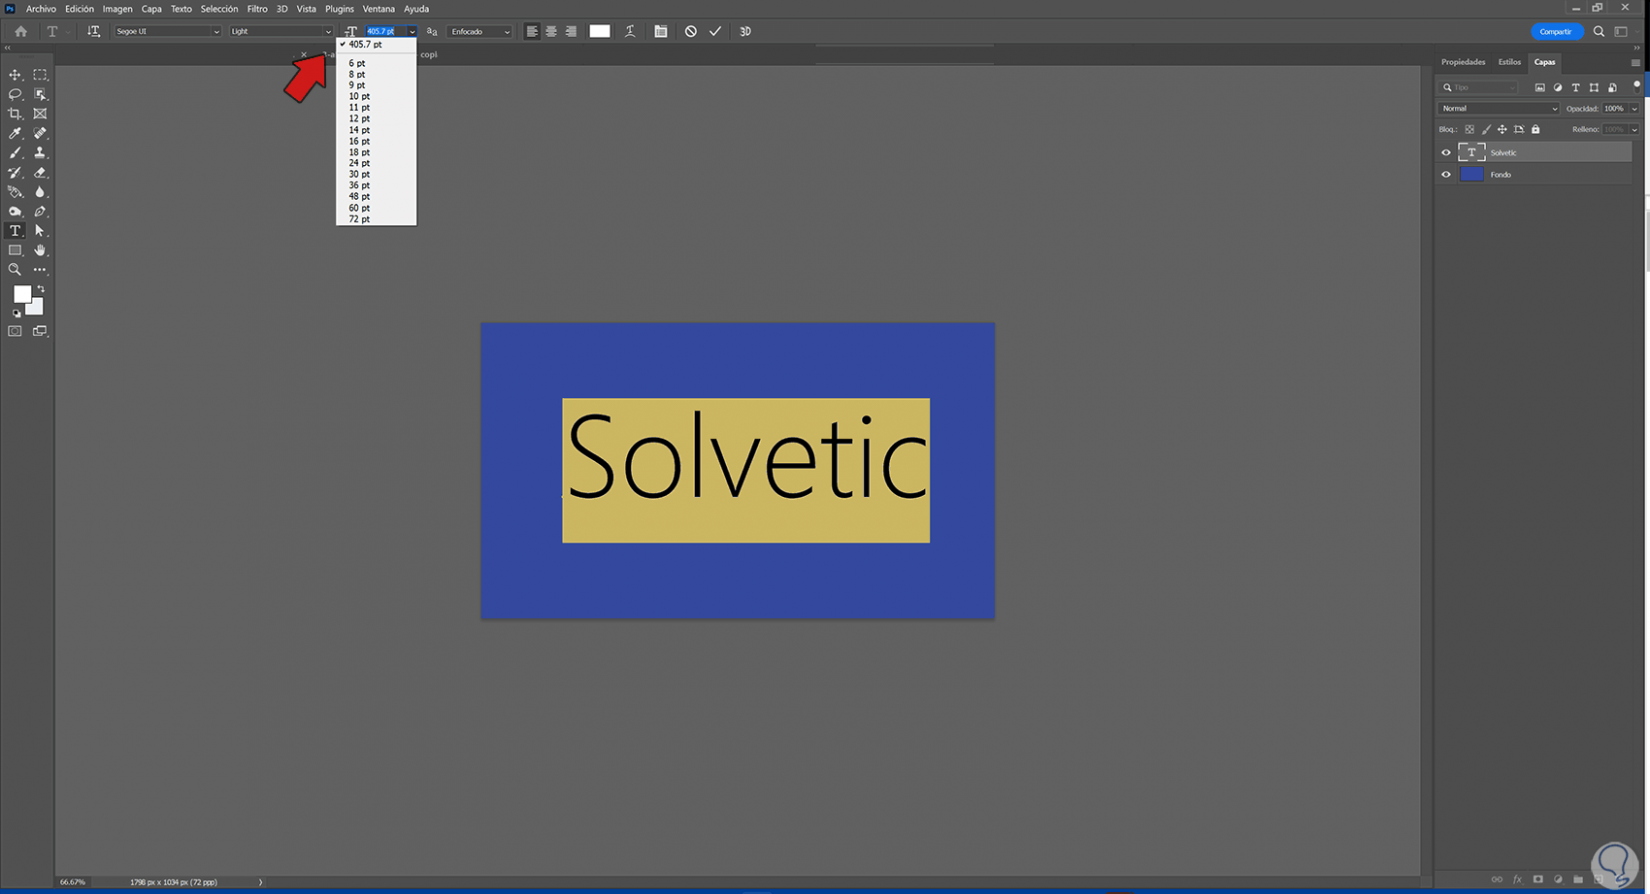Toggle Quick Mask mode

click(x=15, y=331)
